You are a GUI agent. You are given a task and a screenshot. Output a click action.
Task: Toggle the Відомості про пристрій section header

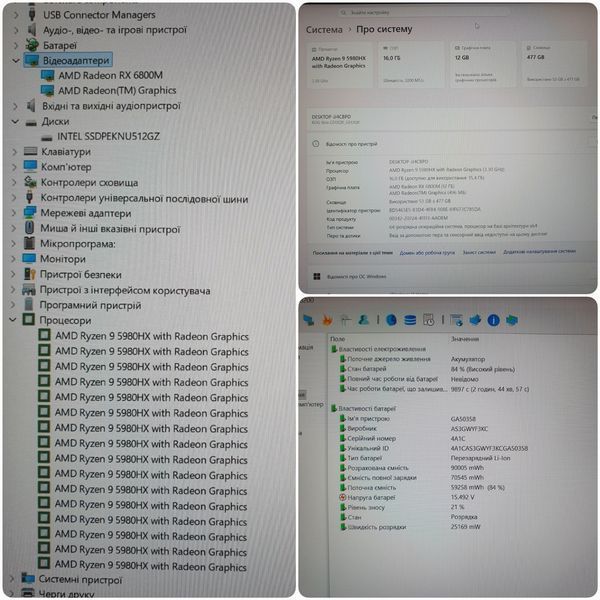(452, 144)
